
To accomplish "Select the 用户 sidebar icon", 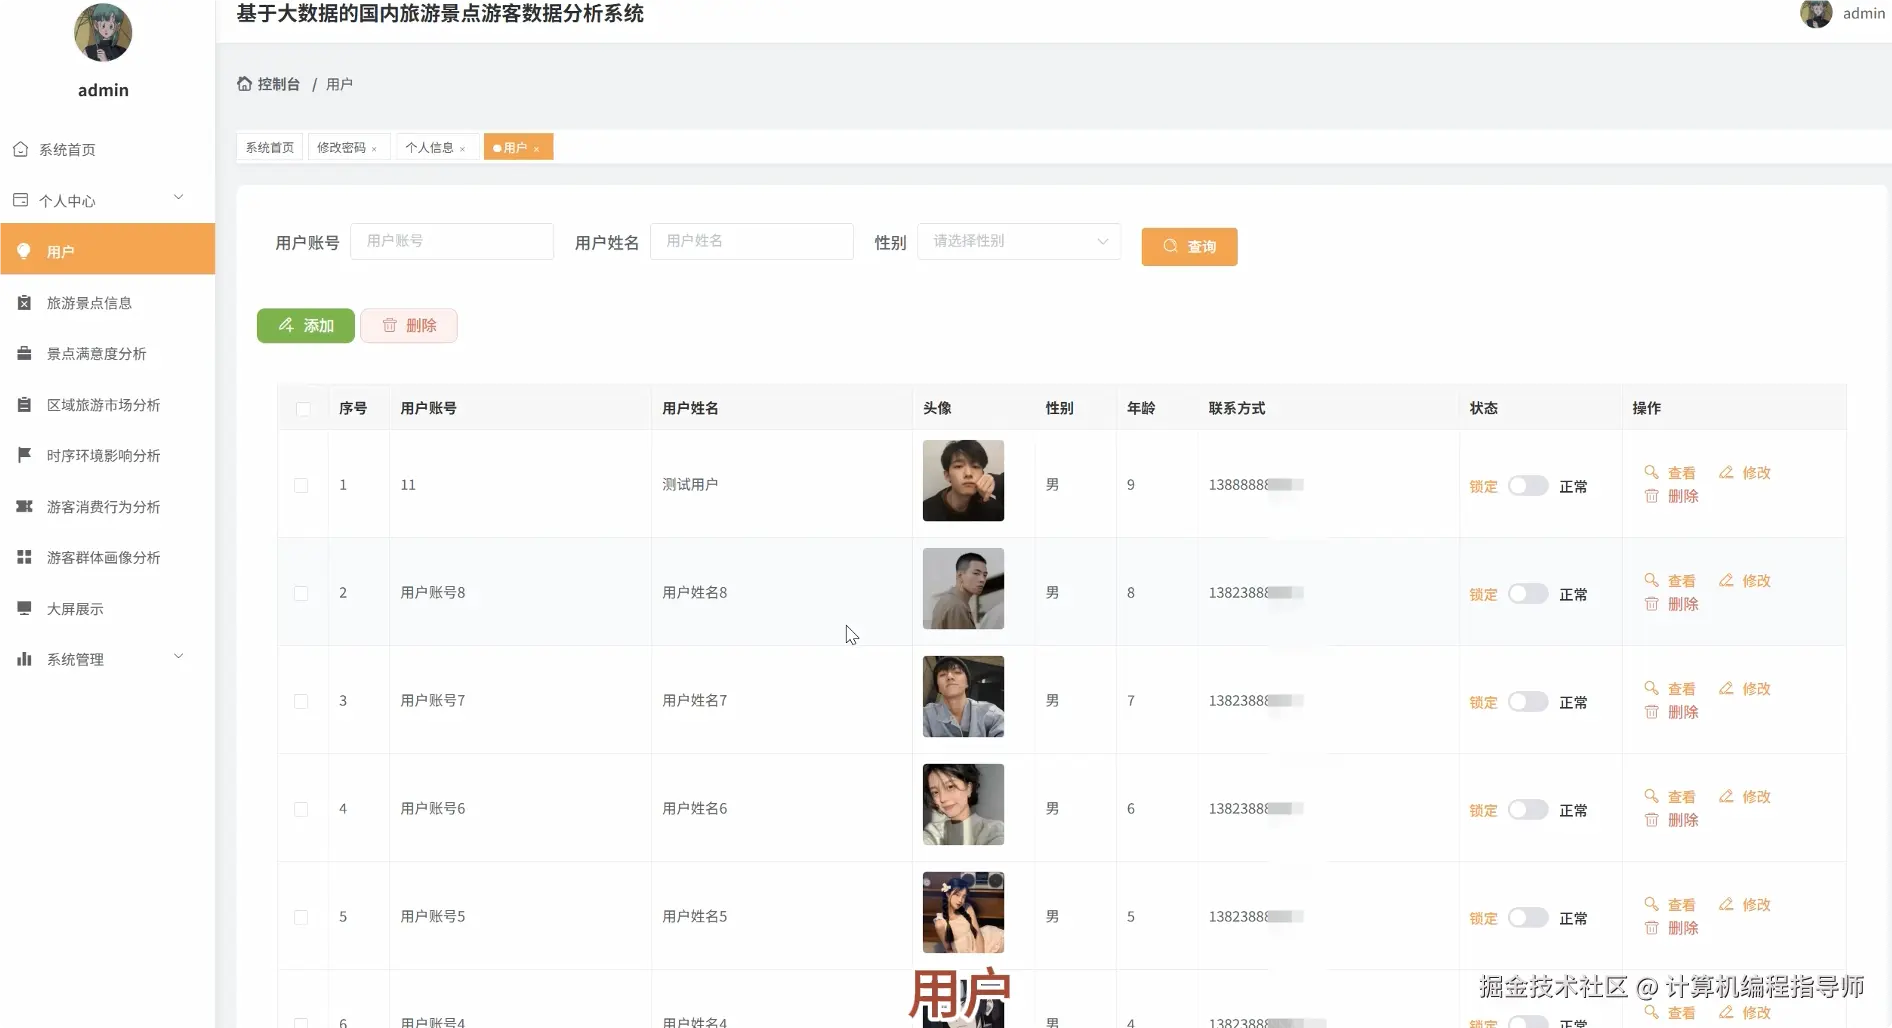I will point(24,251).
